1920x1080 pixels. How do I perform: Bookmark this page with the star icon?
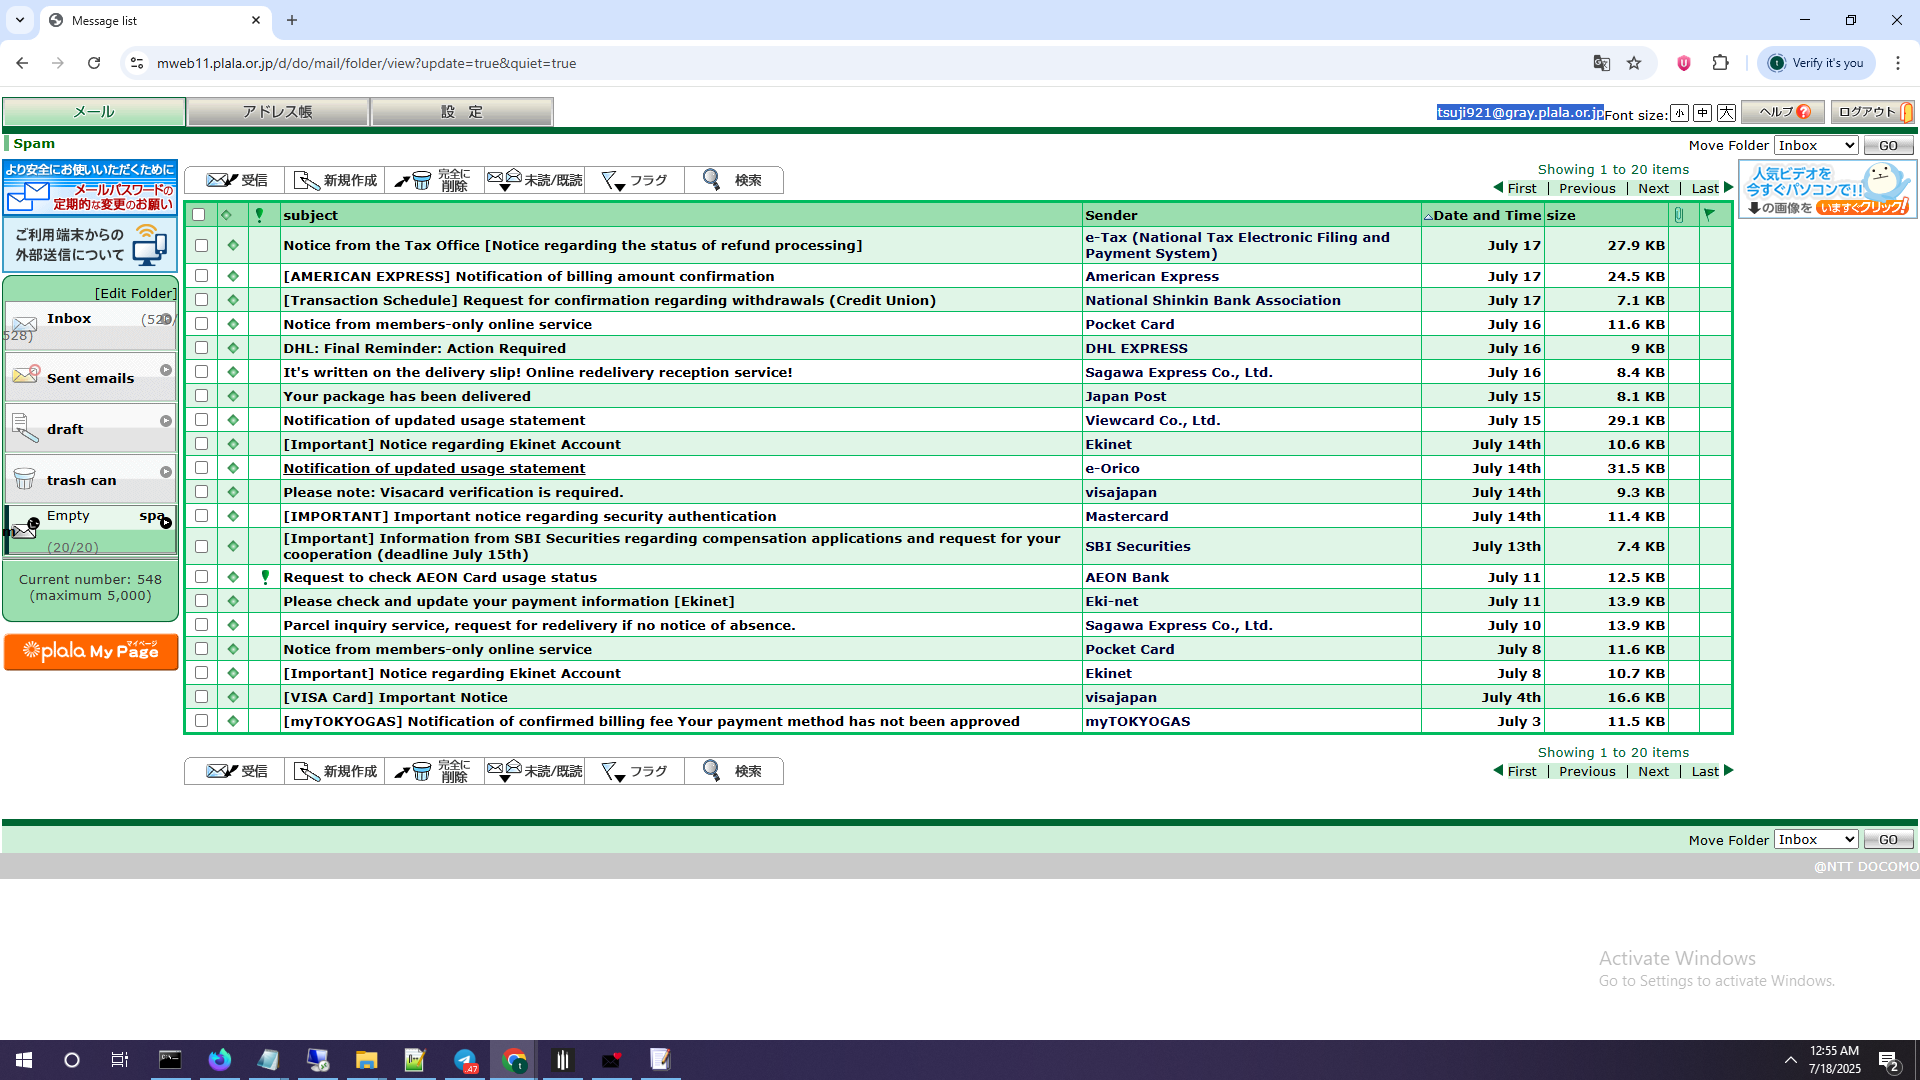(1634, 63)
